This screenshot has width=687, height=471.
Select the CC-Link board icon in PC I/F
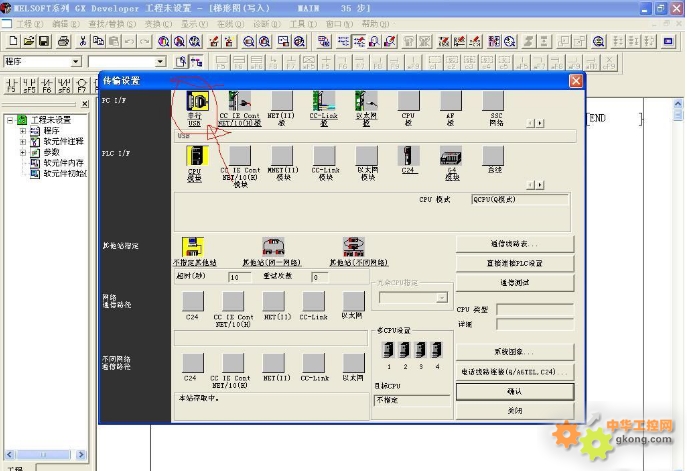pos(324,101)
